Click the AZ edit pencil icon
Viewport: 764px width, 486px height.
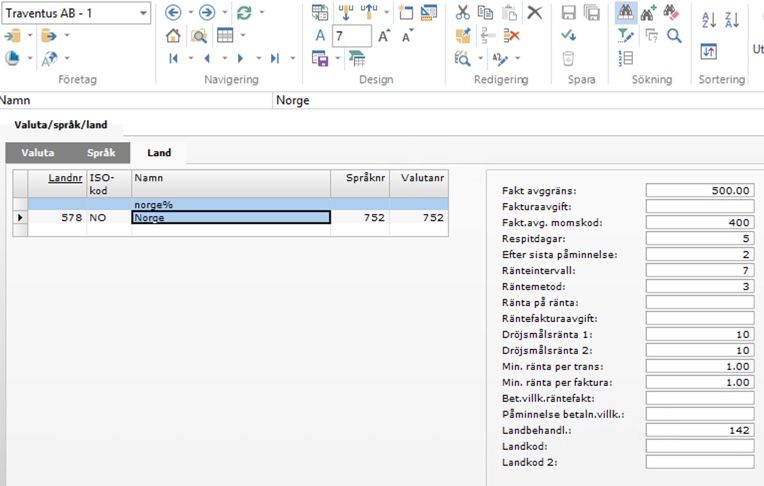point(500,58)
